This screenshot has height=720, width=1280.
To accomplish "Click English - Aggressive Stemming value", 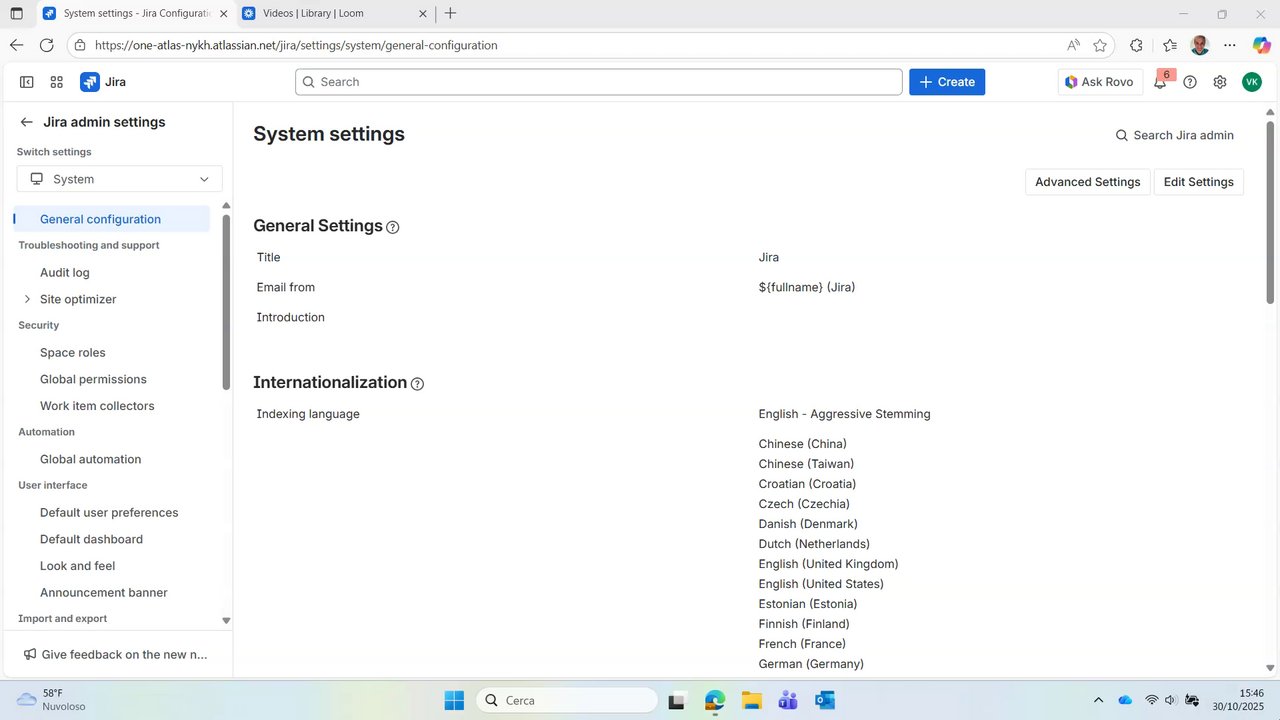I will [x=844, y=414].
